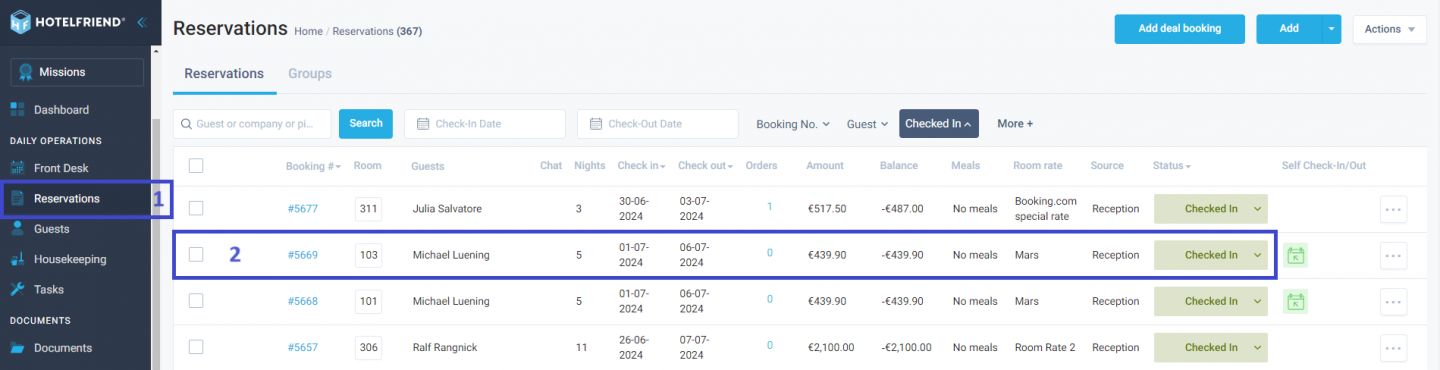Tick the select-all checkbox in header
This screenshot has height=370, width=1440.
[196, 166]
